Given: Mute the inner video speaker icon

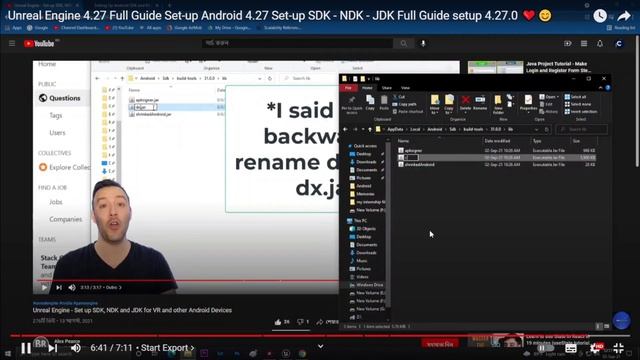Looking at the screenshot, I should [x=72, y=287].
